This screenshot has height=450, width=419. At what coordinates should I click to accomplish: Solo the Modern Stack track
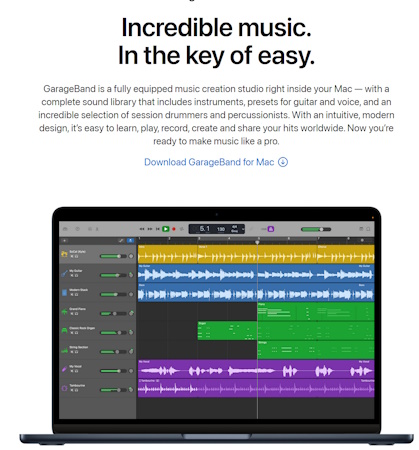point(77,295)
